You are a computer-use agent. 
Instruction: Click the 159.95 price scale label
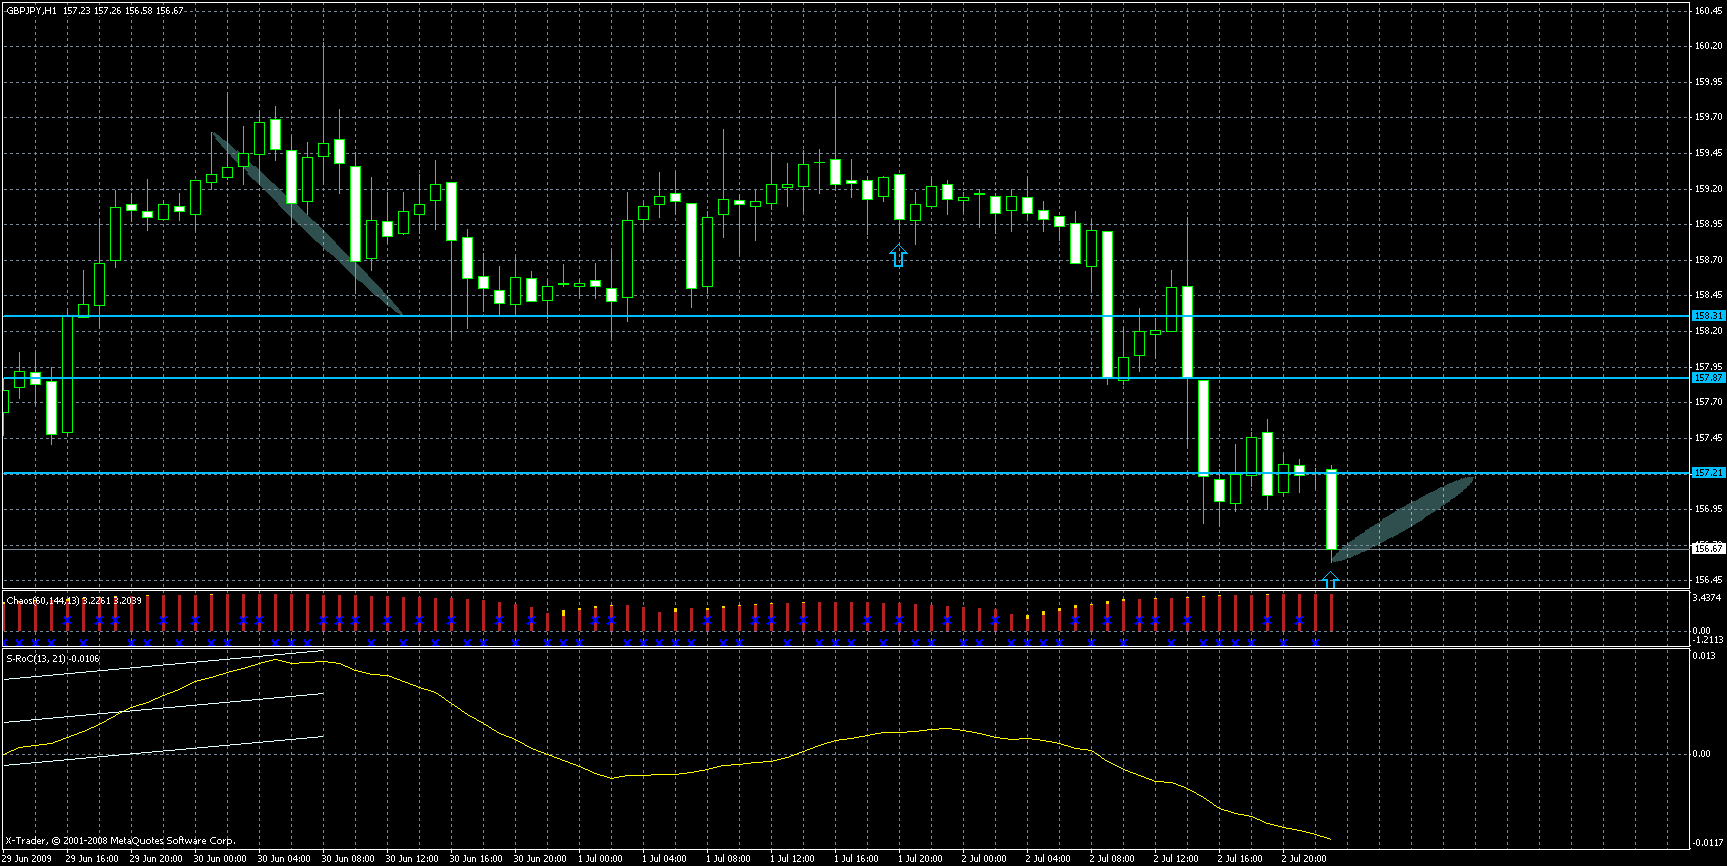coord(1708,82)
